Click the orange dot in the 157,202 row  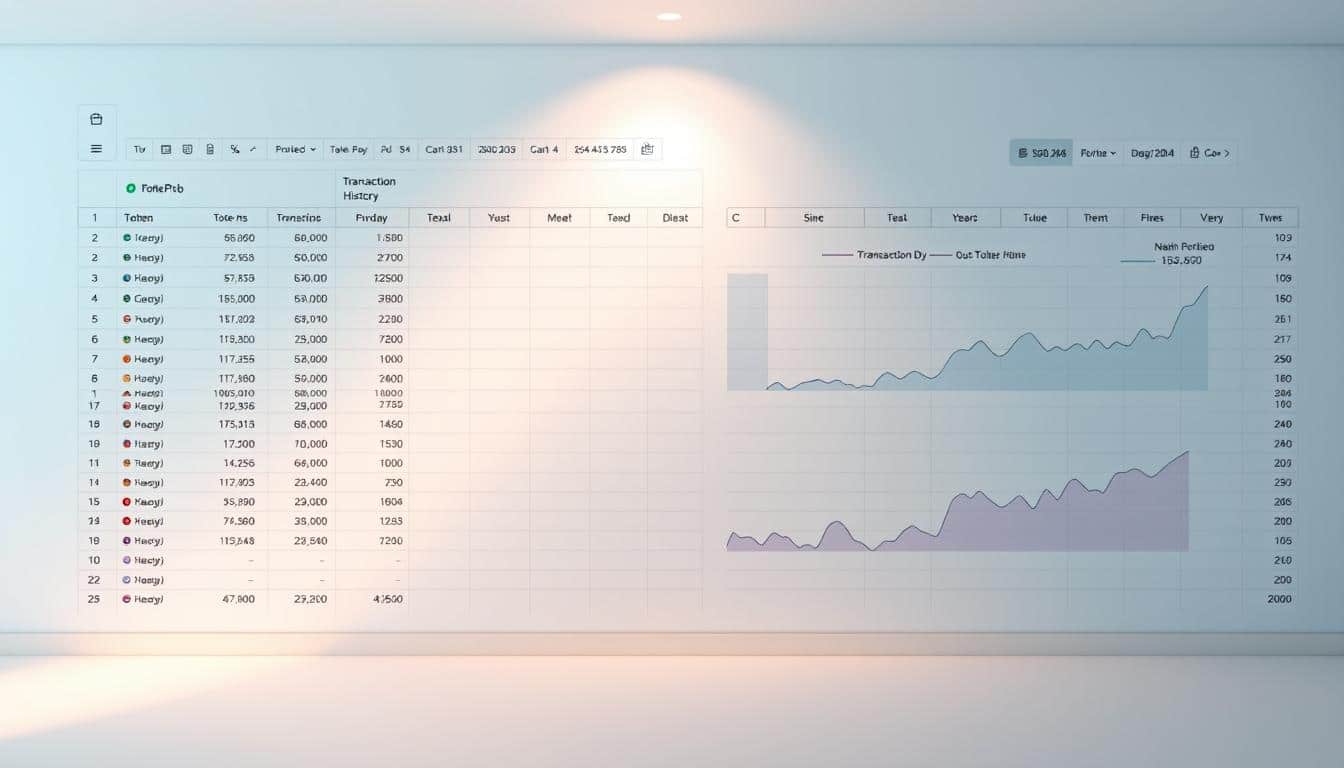(x=127, y=319)
